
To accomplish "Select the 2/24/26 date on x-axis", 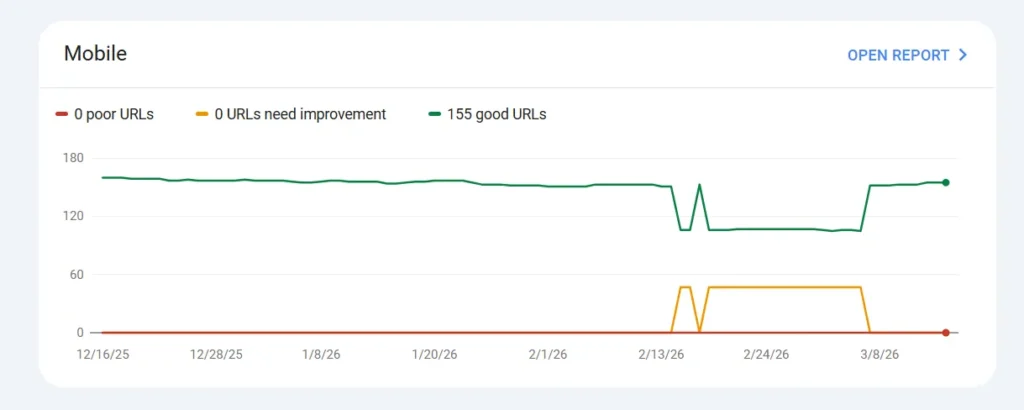I will point(766,354).
